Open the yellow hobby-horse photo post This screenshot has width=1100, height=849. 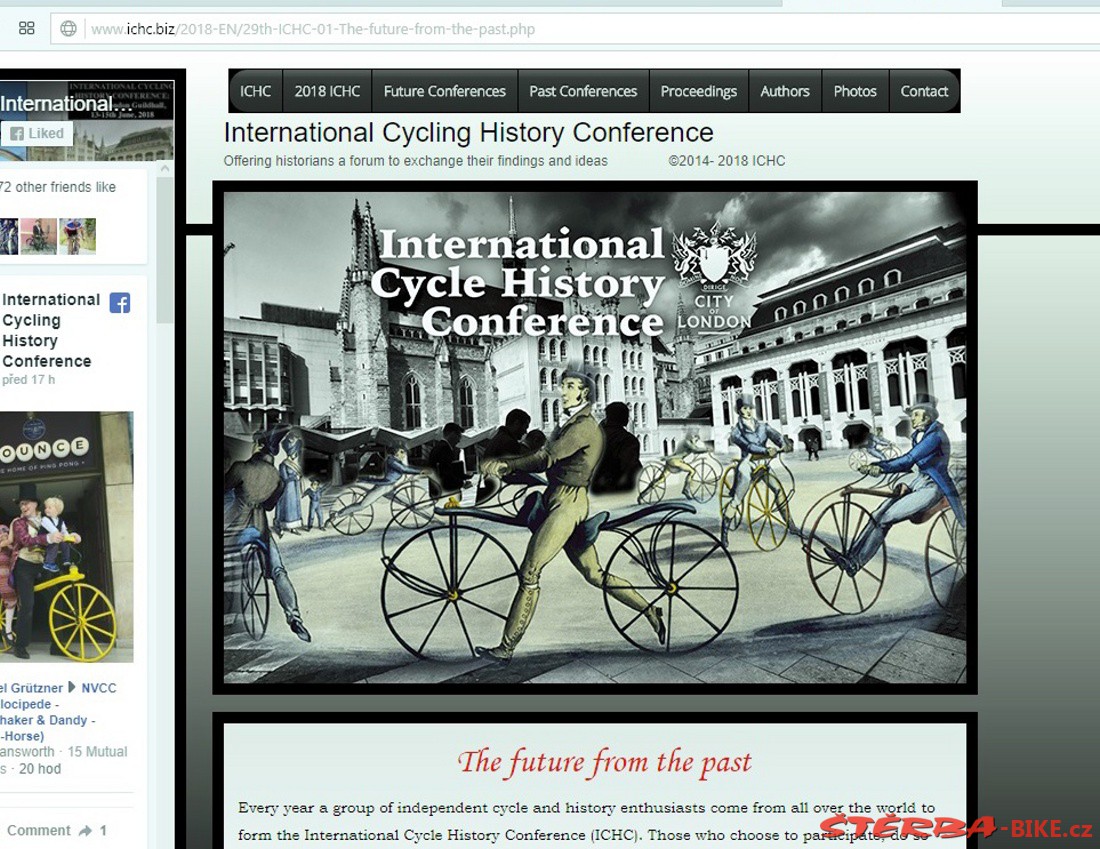click(x=67, y=537)
